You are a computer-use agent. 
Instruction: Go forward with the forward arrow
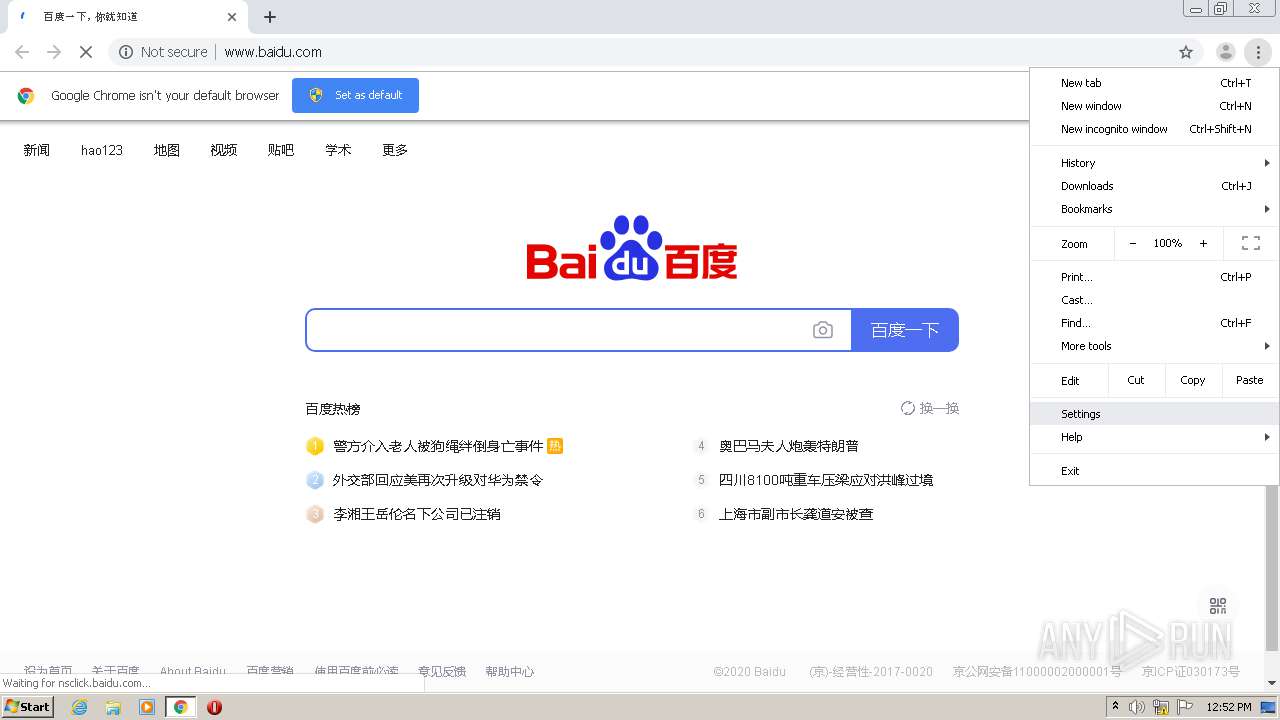54,52
